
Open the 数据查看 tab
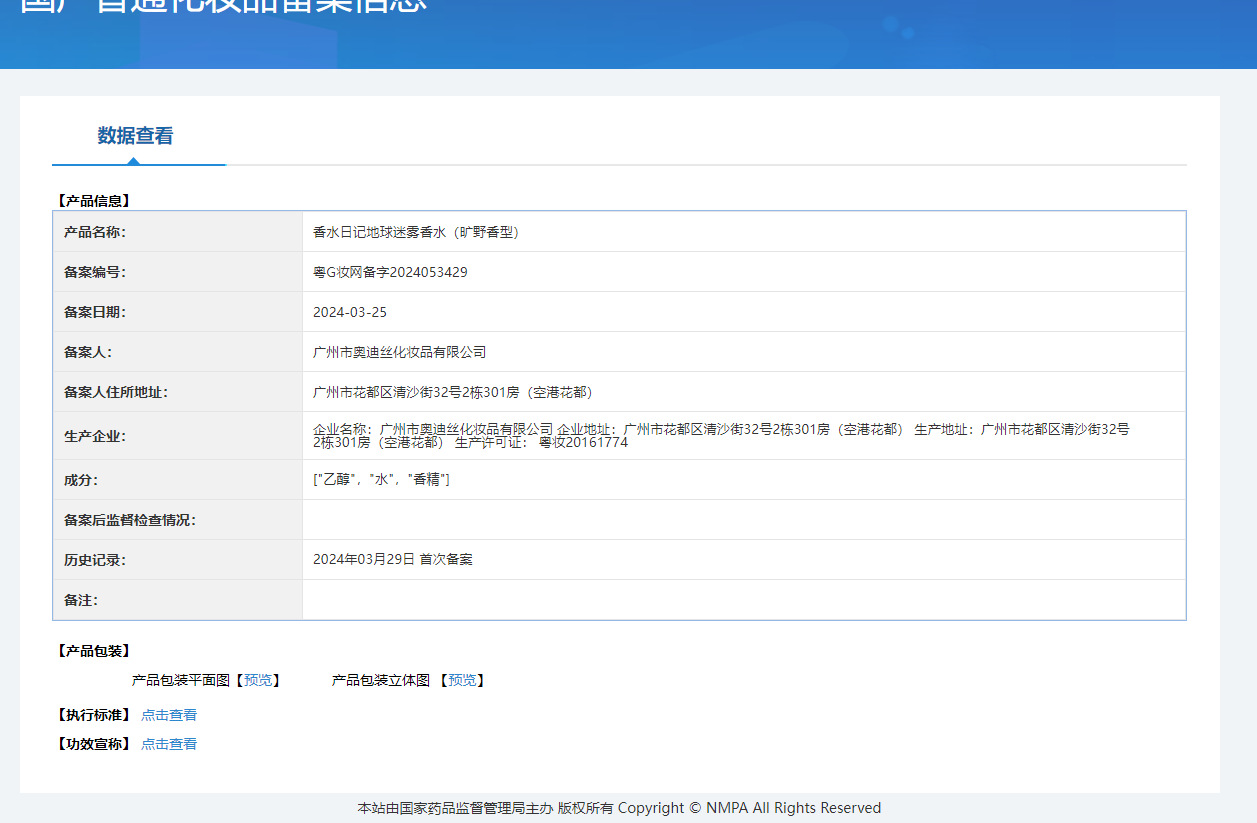click(x=135, y=136)
